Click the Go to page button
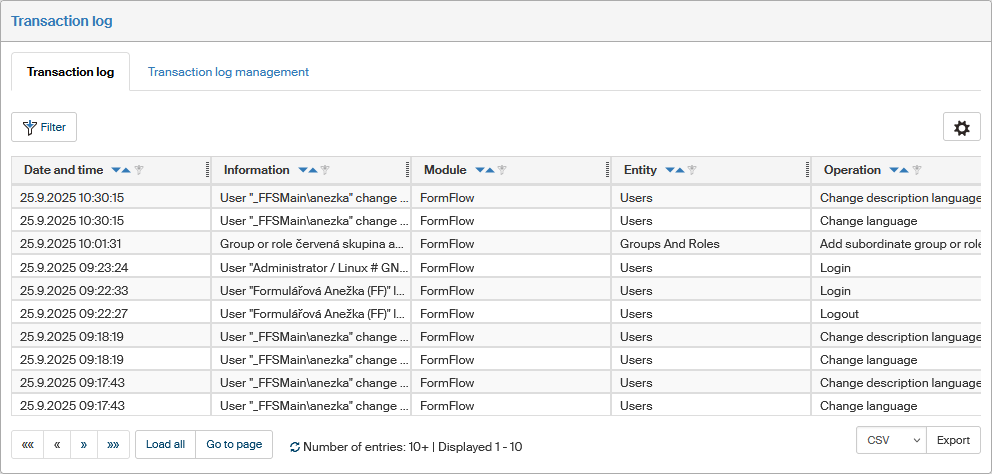This screenshot has width=992, height=474. tap(234, 444)
